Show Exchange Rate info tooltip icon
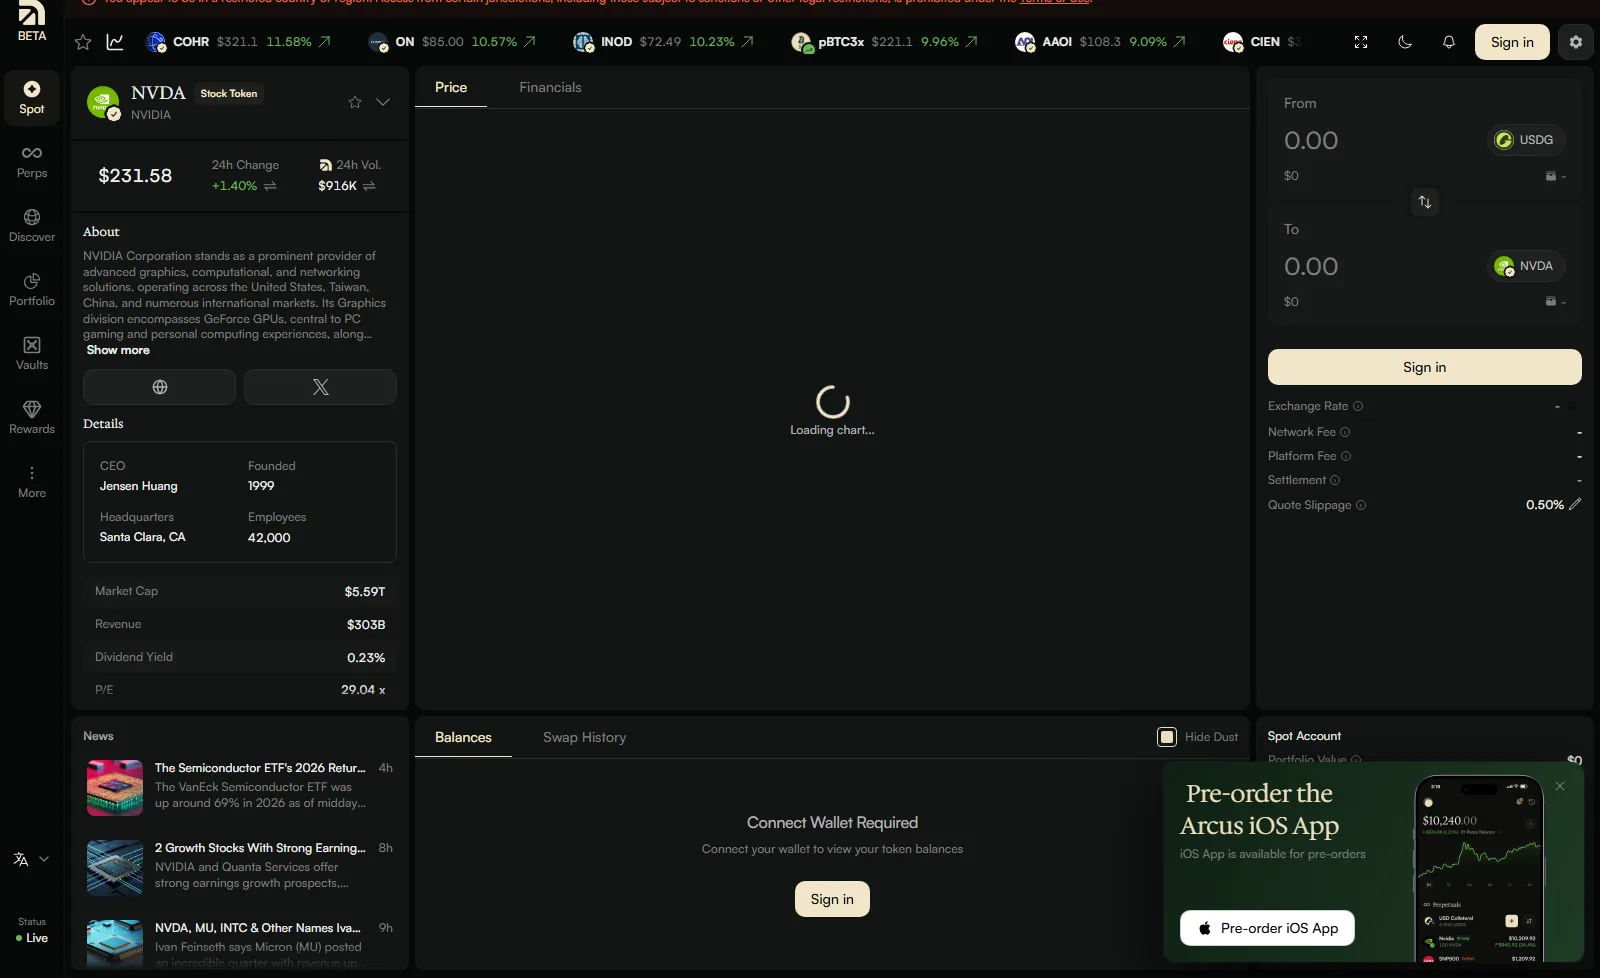 pyautogui.click(x=1358, y=406)
